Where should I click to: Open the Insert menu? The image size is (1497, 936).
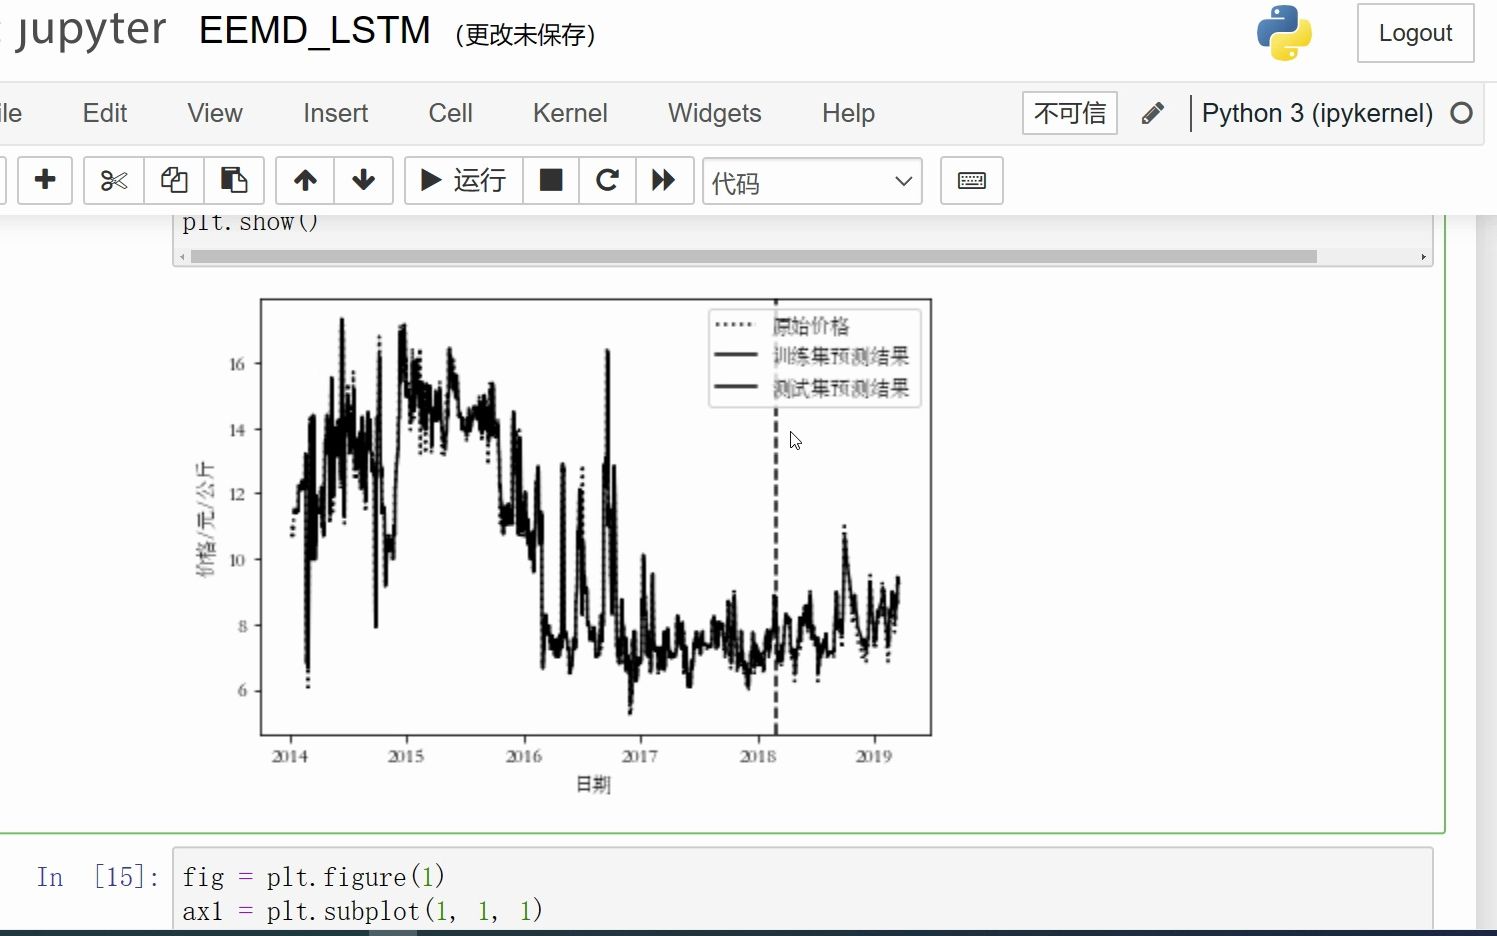pos(336,113)
